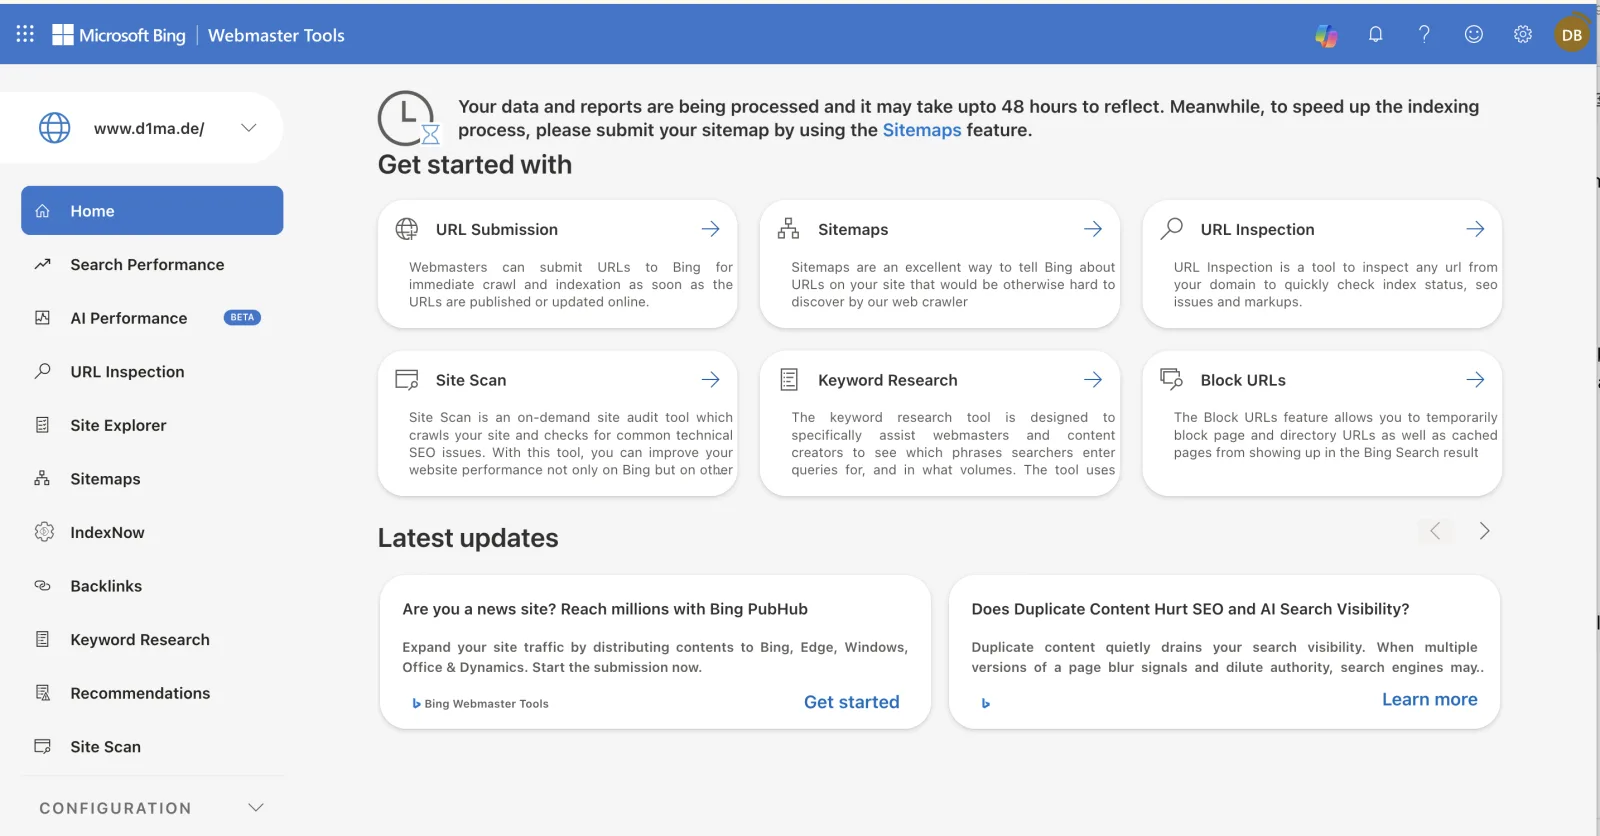
Task: Show next latest updates with right arrow
Action: point(1485,531)
